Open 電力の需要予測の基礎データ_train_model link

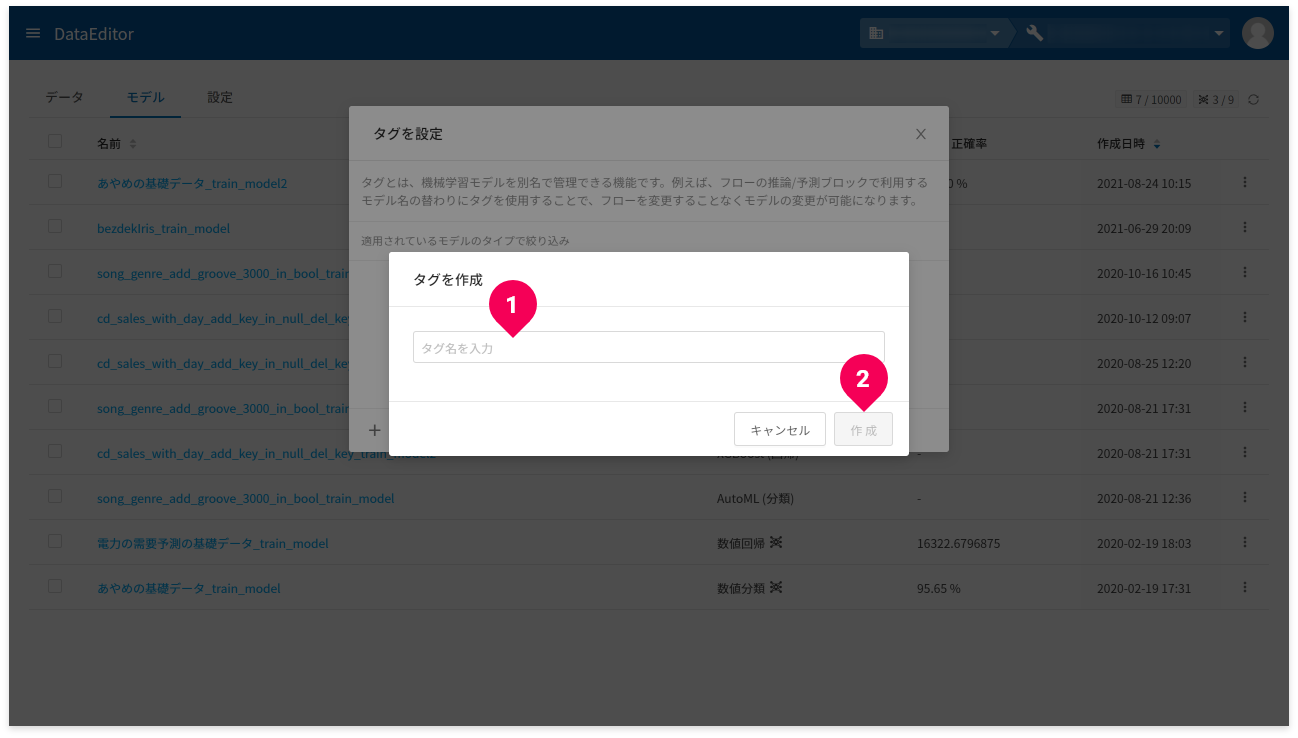pyautogui.click(x=213, y=543)
